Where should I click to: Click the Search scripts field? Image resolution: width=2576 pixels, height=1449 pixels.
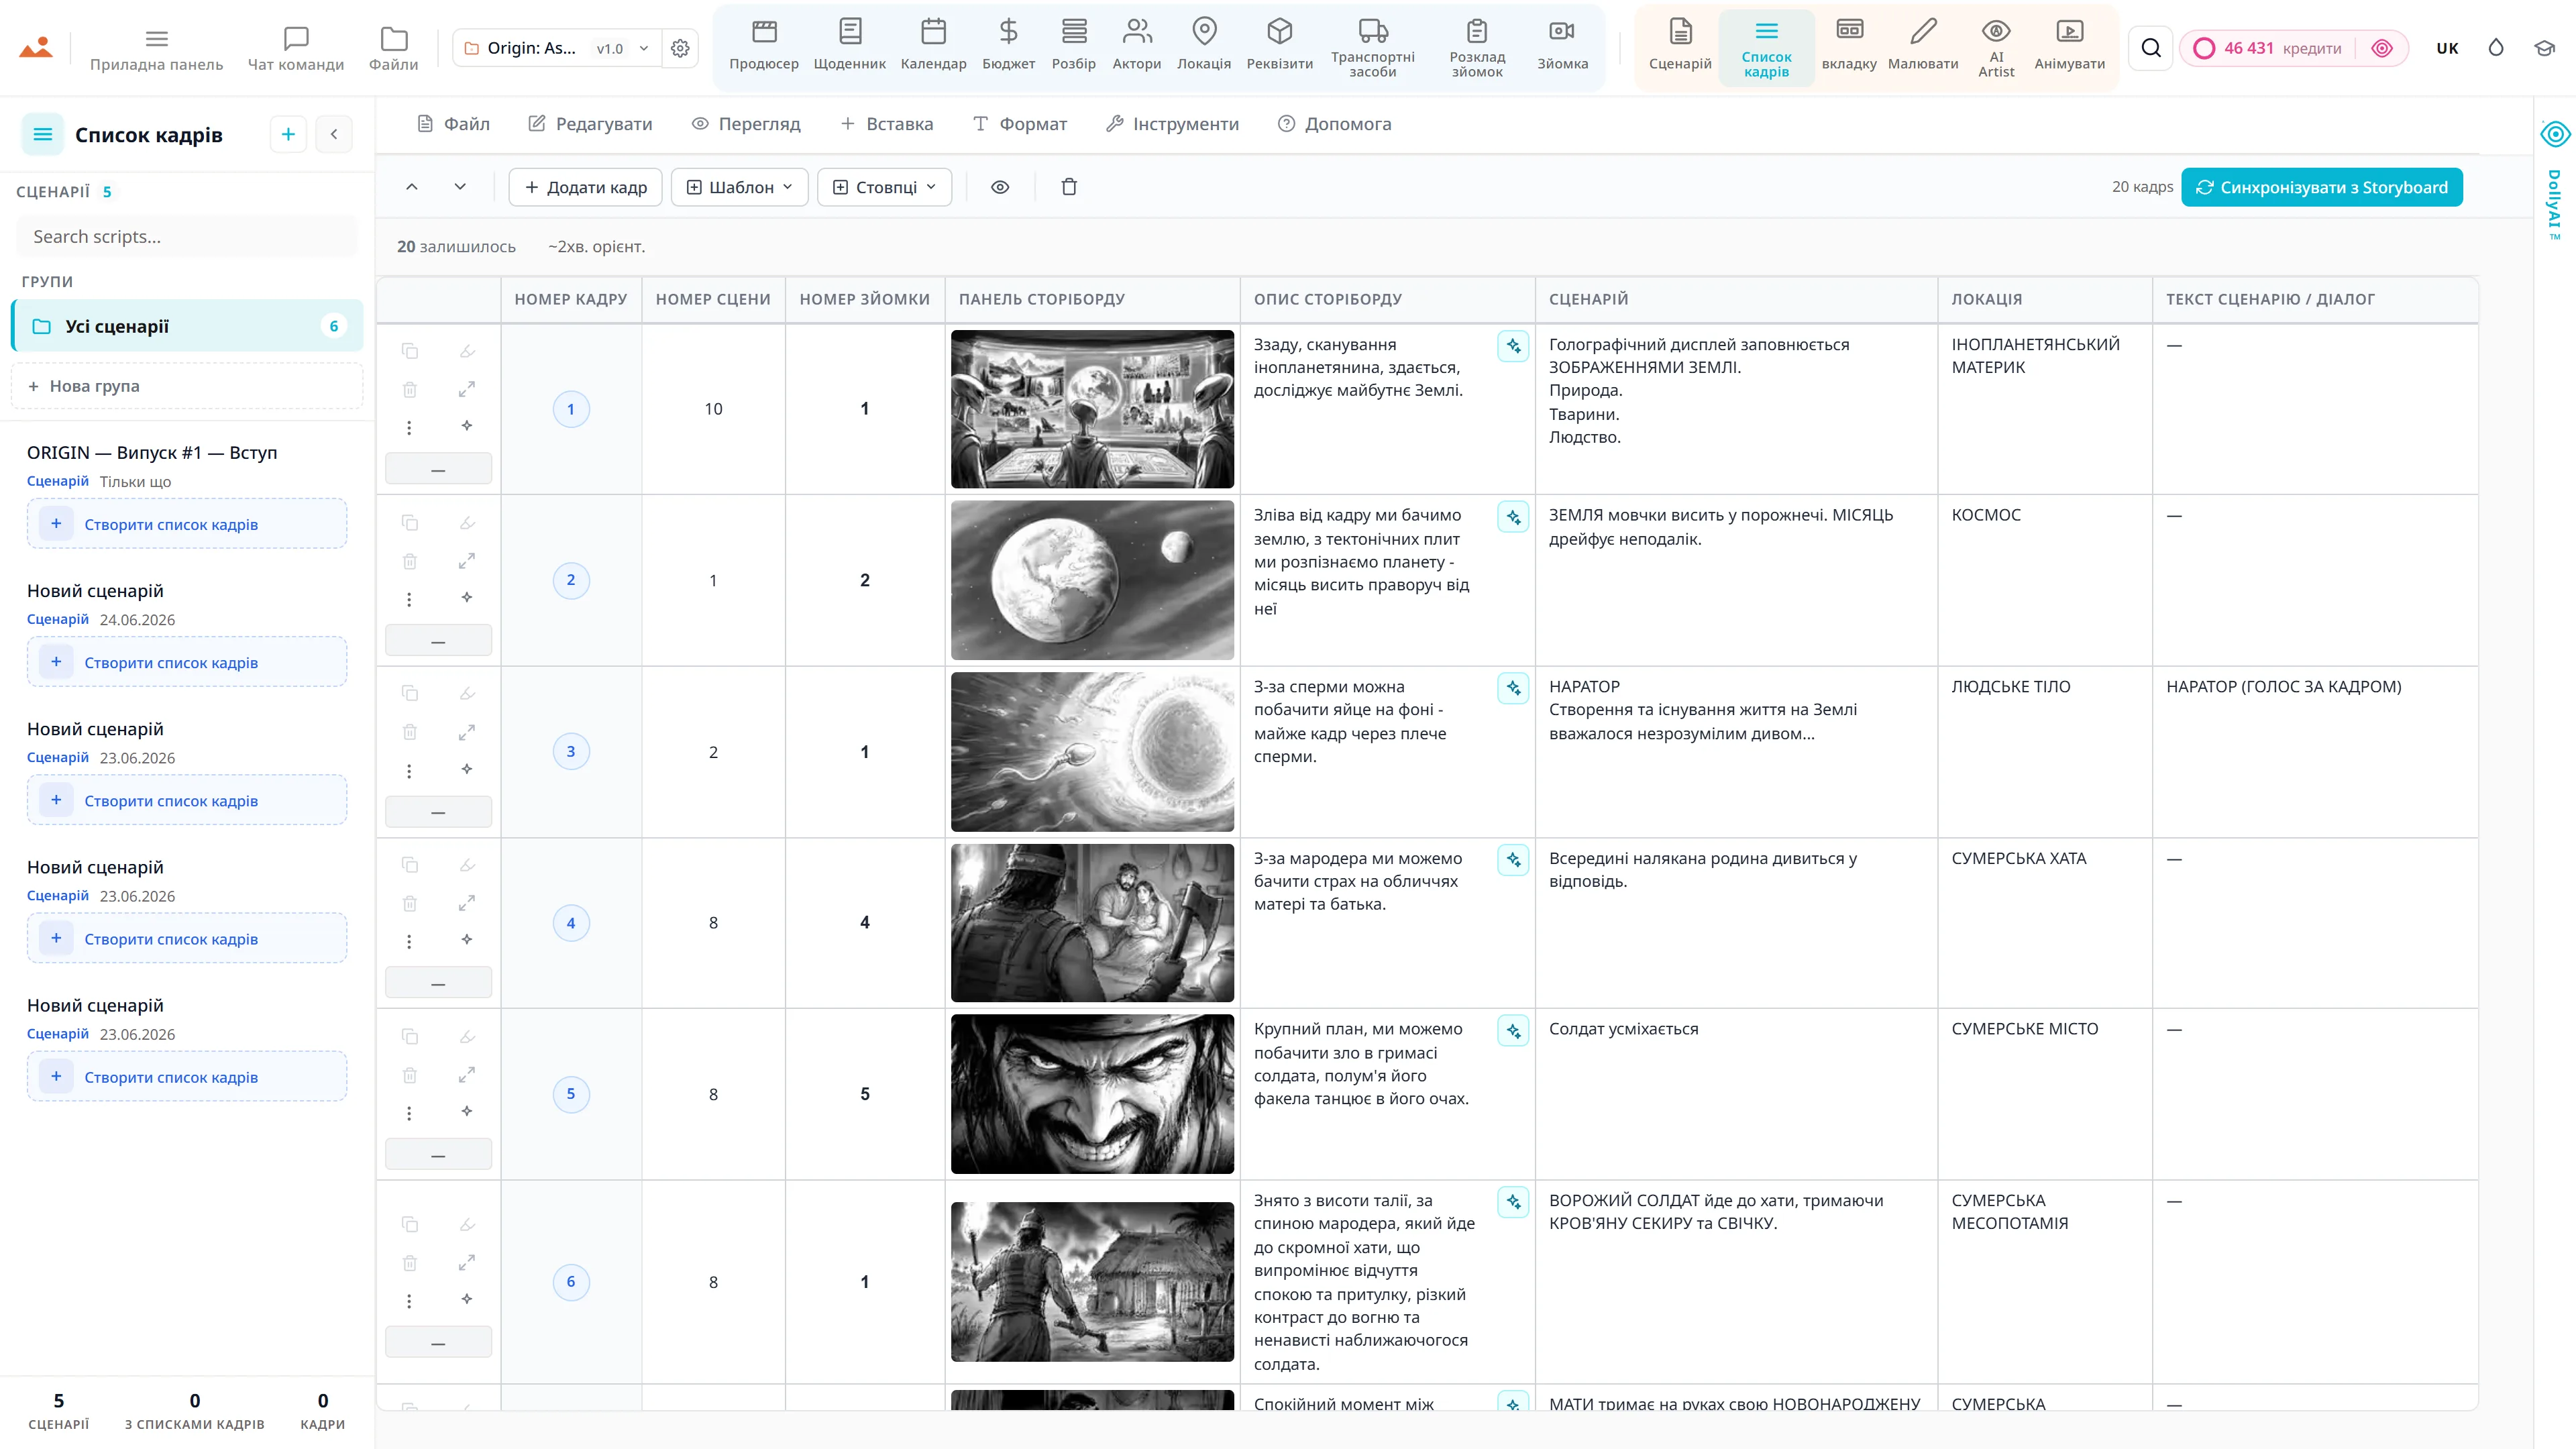coord(187,237)
